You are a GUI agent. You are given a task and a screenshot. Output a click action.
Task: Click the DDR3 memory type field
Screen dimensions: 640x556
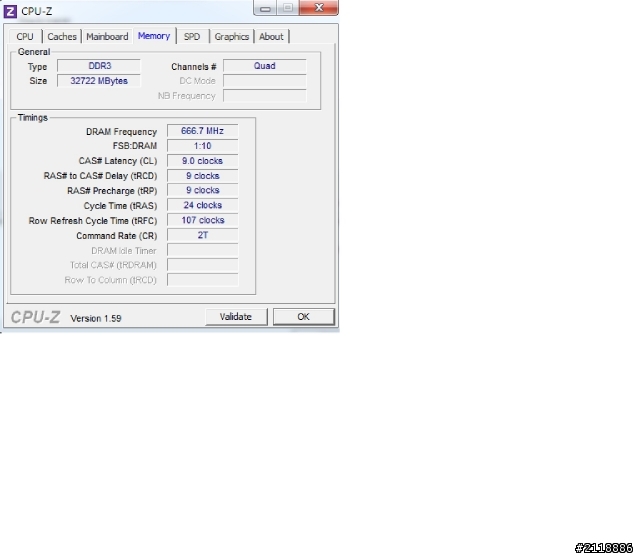(99, 66)
